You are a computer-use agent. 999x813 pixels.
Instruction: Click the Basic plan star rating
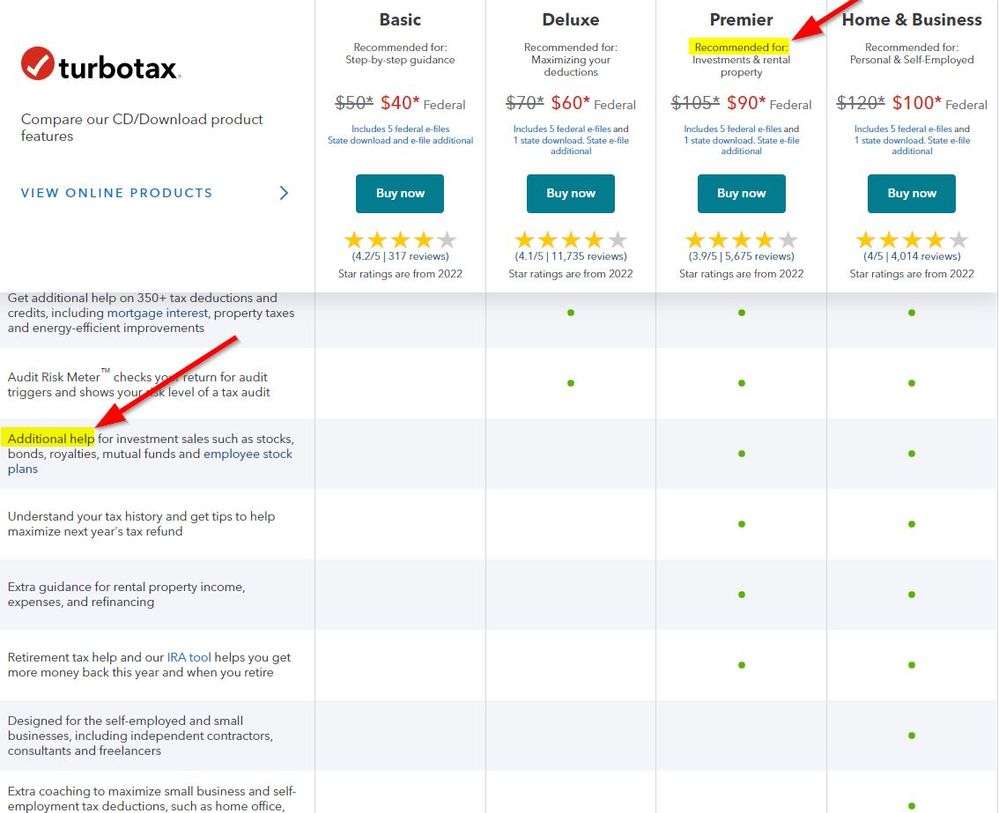(400, 240)
